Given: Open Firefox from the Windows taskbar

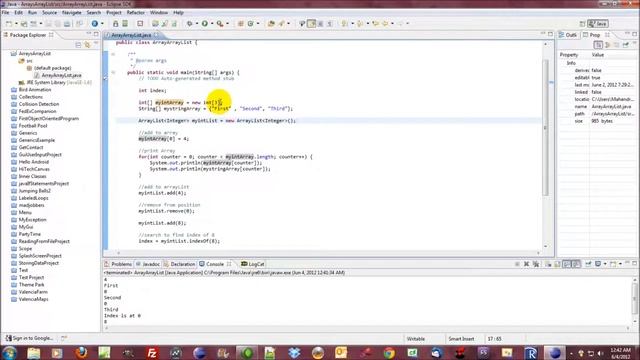Looking at the screenshot, I should tap(81, 352).
